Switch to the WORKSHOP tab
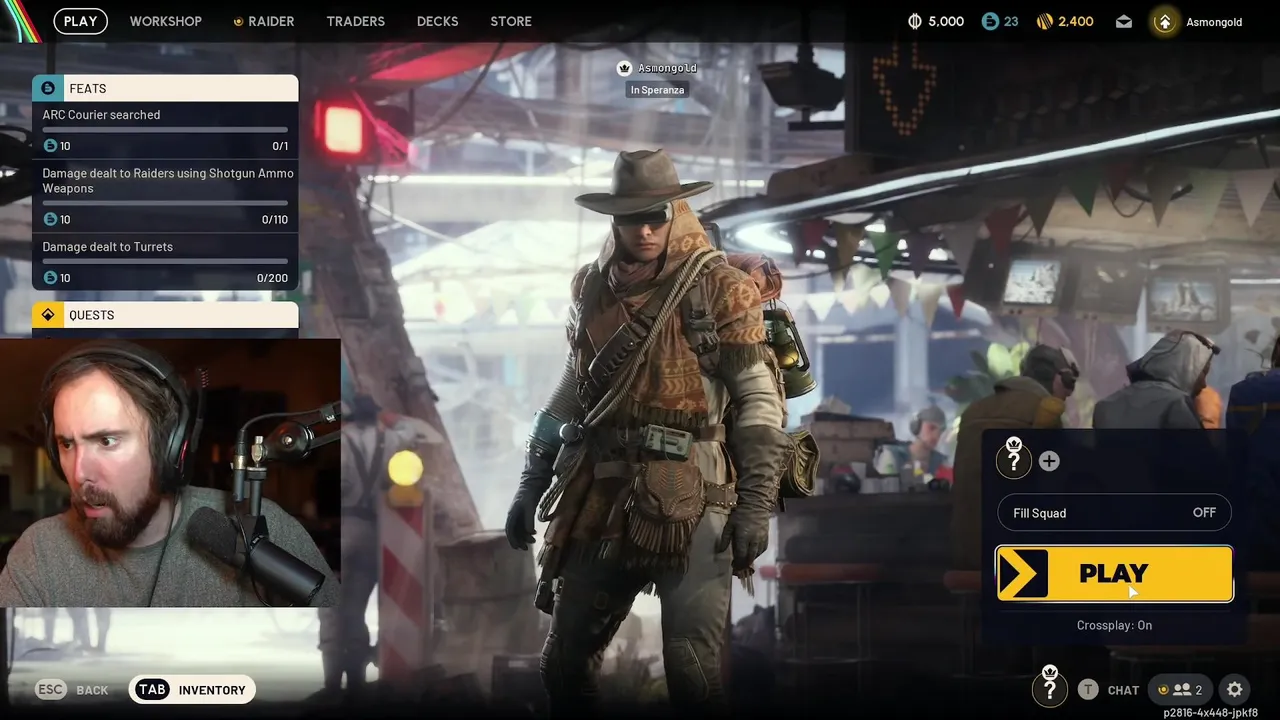This screenshot has width=1280, height=720. 165,21
